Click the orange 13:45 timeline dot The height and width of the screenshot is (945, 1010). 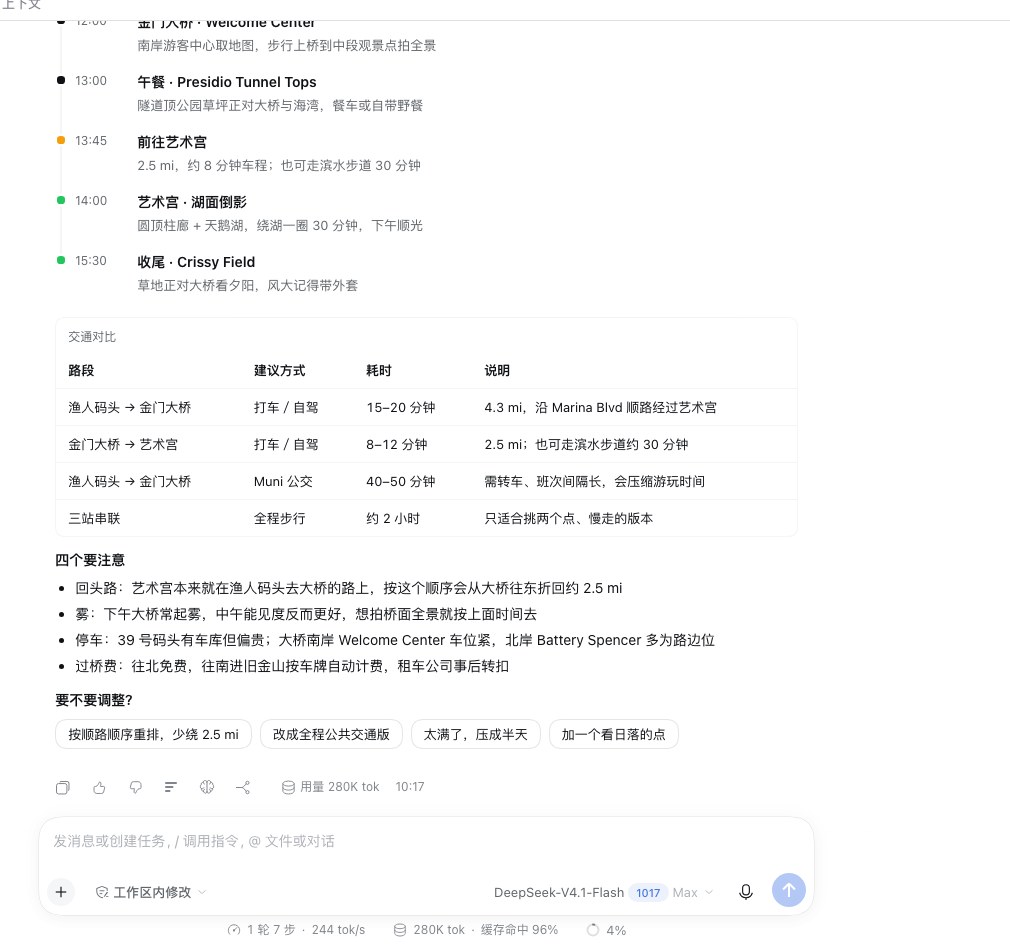pos(61,140)
